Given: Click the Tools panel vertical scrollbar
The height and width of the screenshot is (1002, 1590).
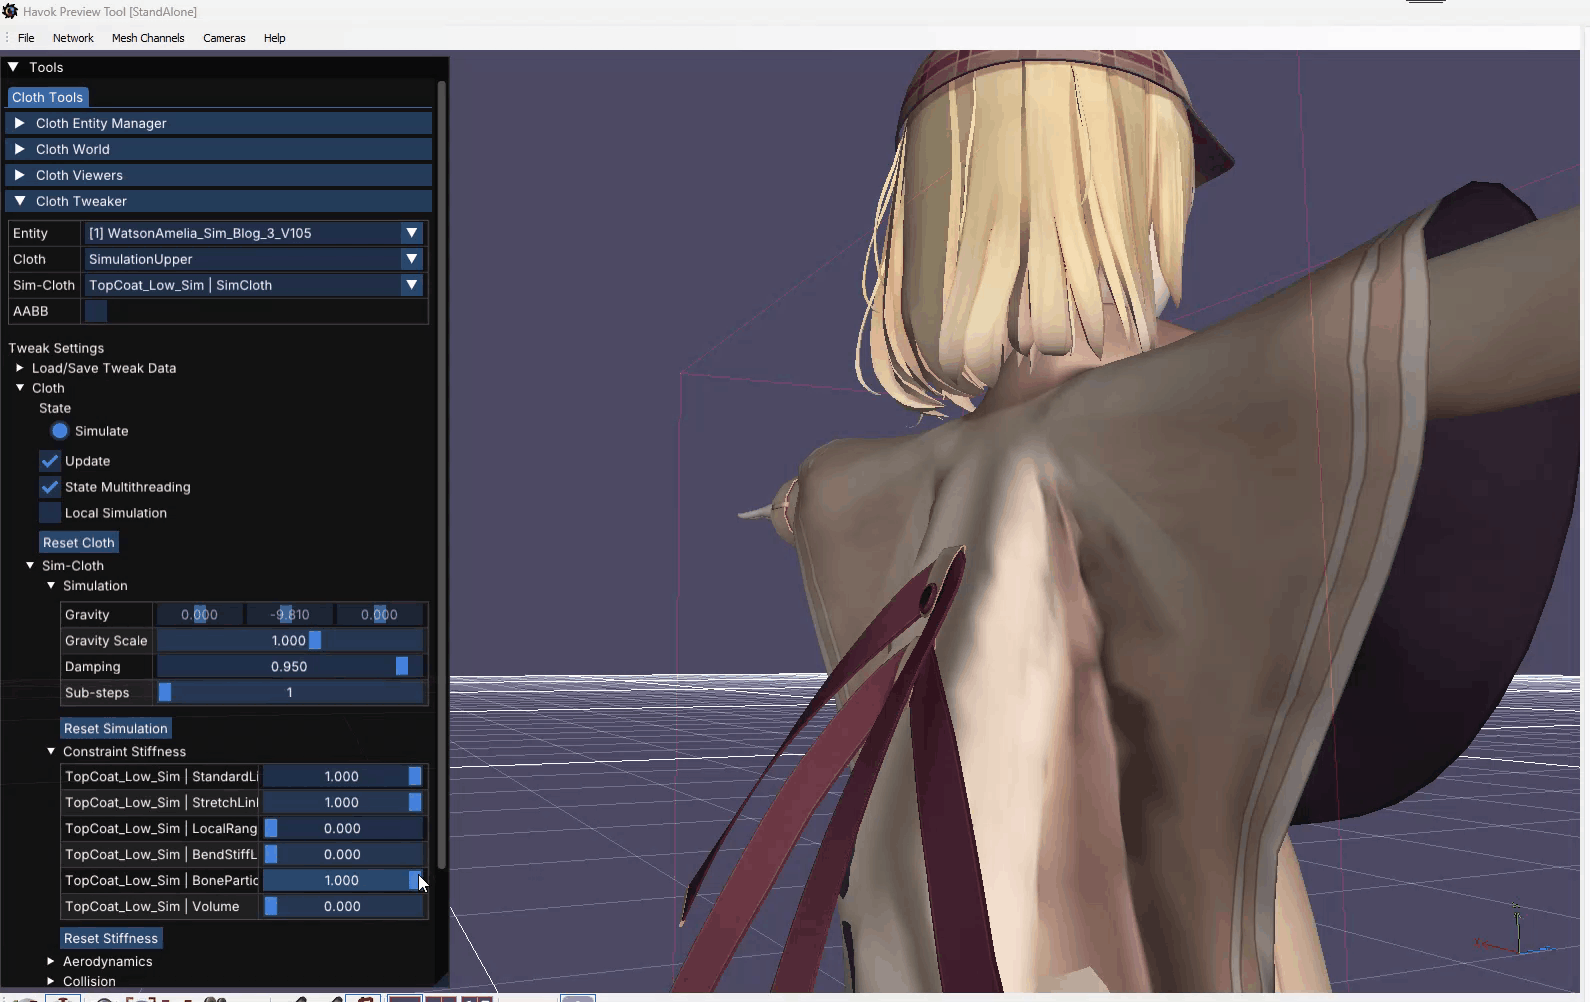Looking at the screenshot, I should click(441, 475).
